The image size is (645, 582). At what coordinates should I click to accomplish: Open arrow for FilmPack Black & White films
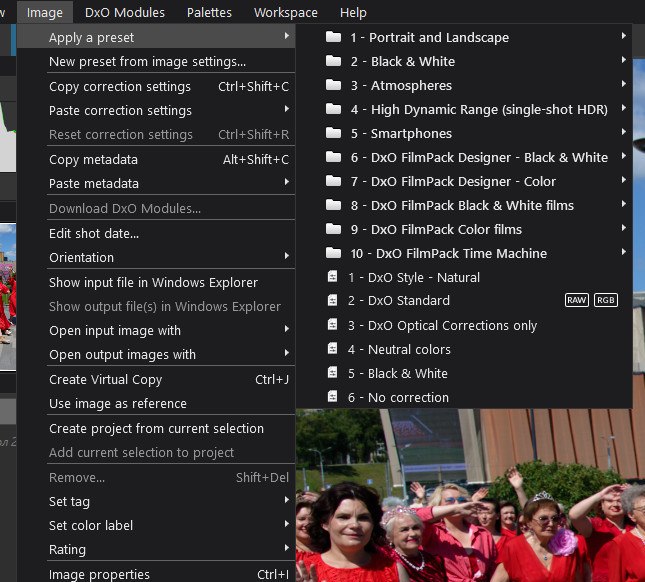tap(624, 204)
